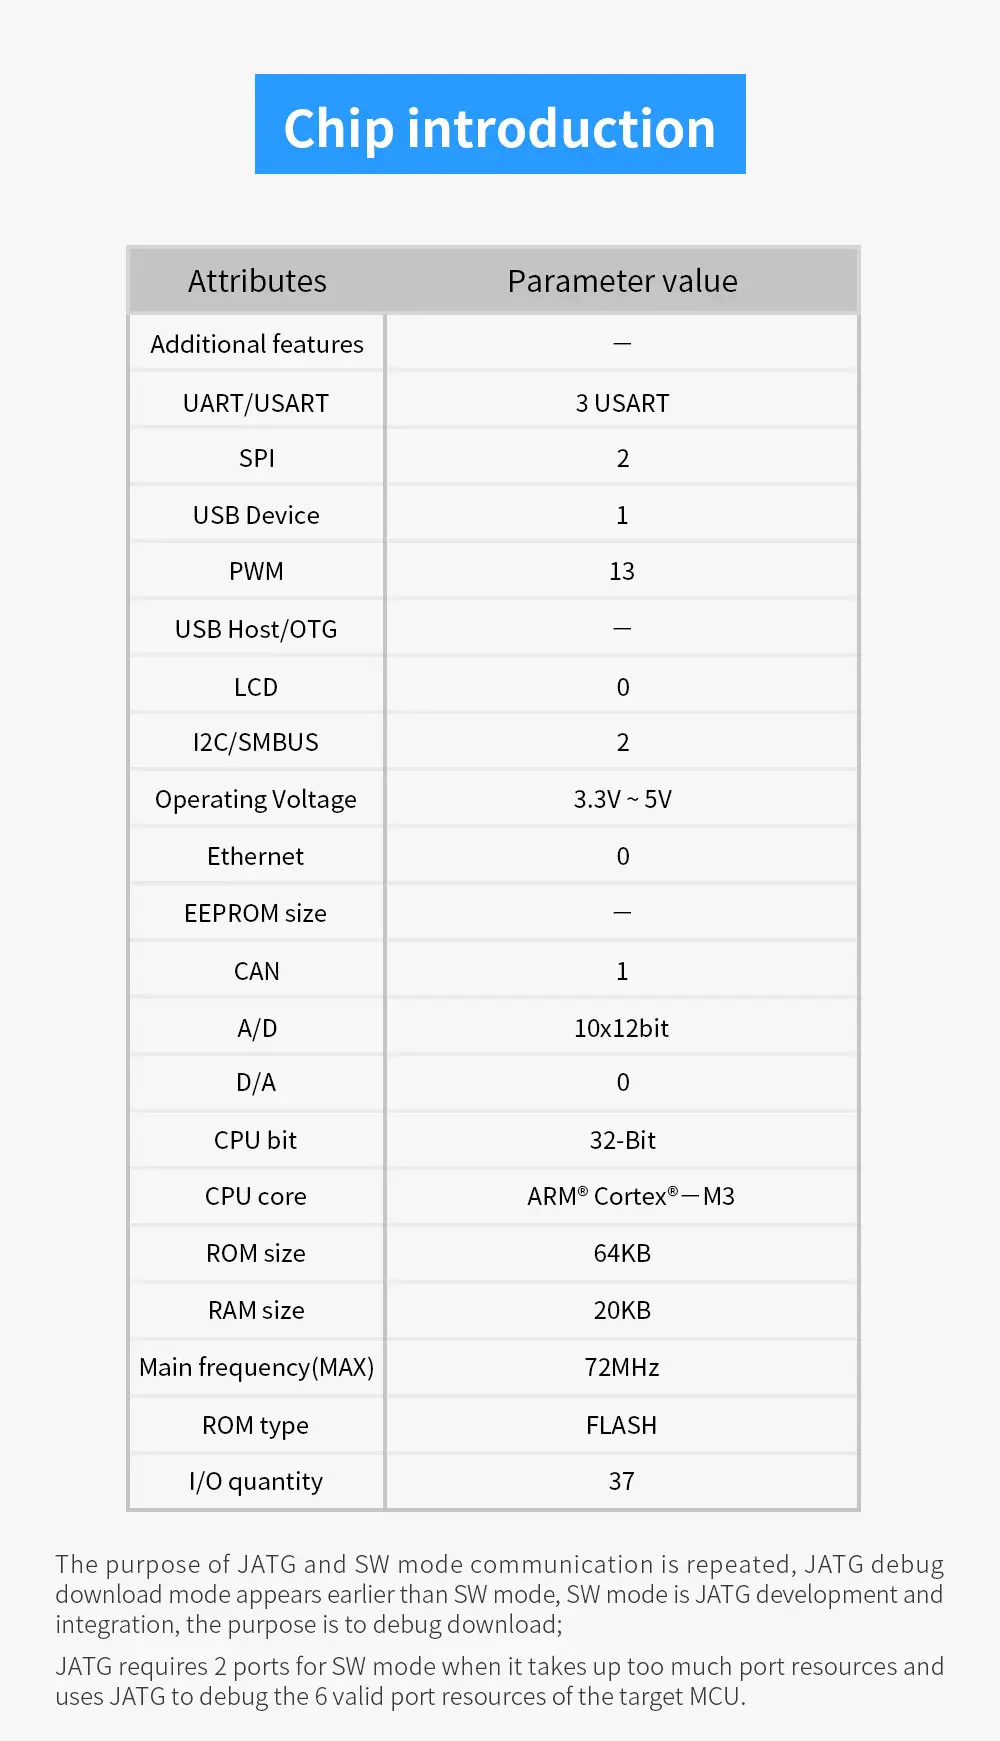
Task: Click the FLASH ROM type value
Action: click(622, 1425)
